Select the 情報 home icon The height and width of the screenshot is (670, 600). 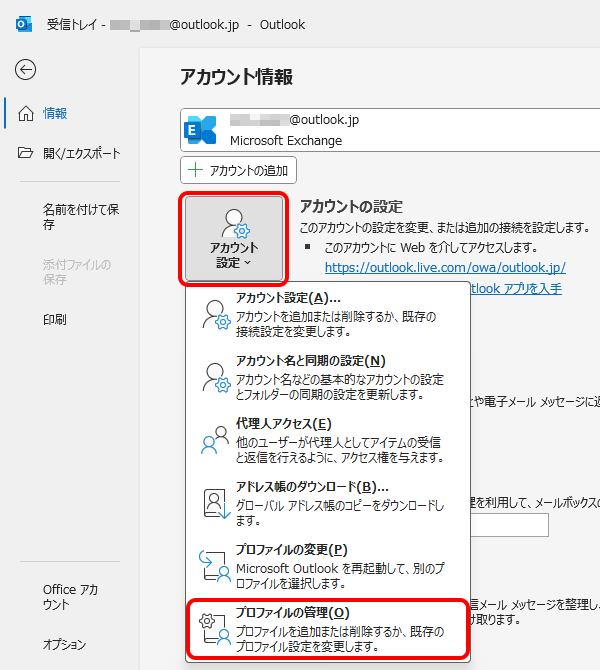26,113
